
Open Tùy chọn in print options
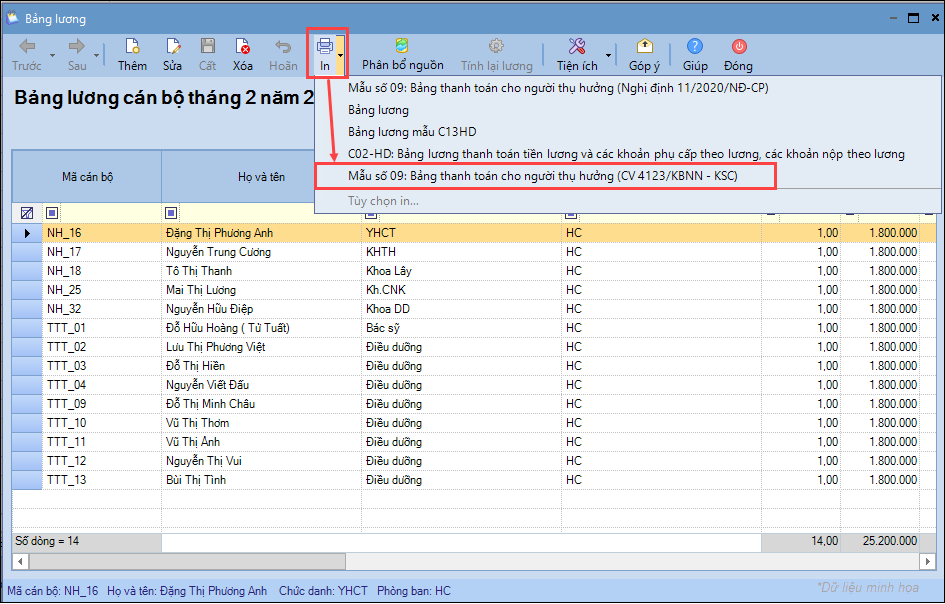[383, 201]
